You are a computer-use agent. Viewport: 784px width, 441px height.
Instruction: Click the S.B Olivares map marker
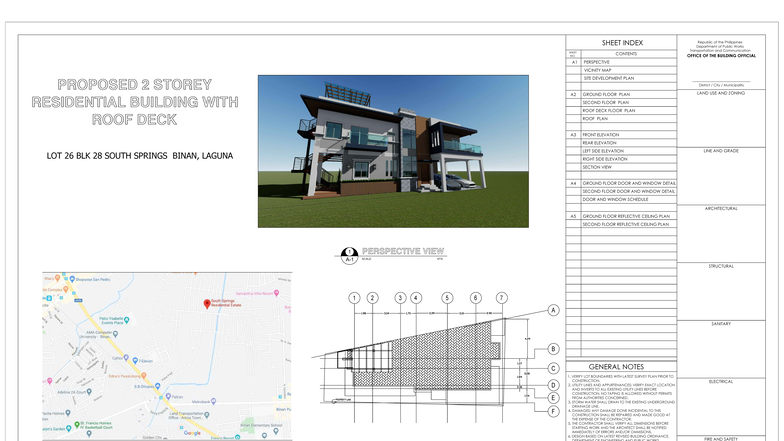tap(158, 386)
